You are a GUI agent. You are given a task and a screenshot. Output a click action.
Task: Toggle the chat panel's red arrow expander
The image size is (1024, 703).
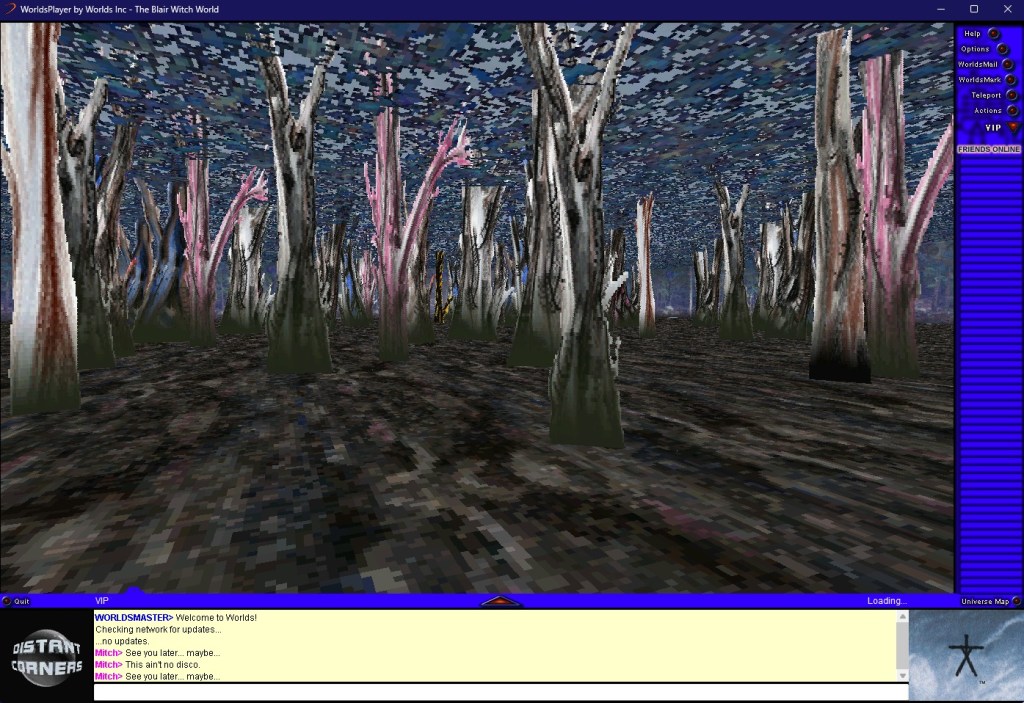pos(501,601)
